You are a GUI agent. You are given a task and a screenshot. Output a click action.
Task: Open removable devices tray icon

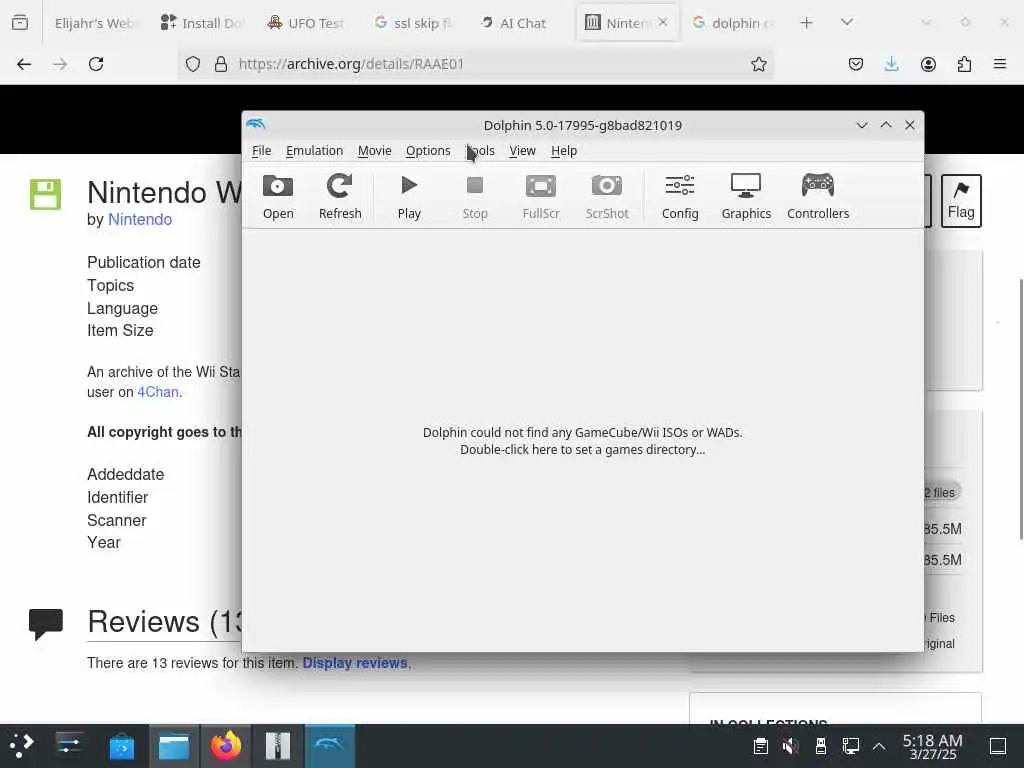(x=820, y=746)
